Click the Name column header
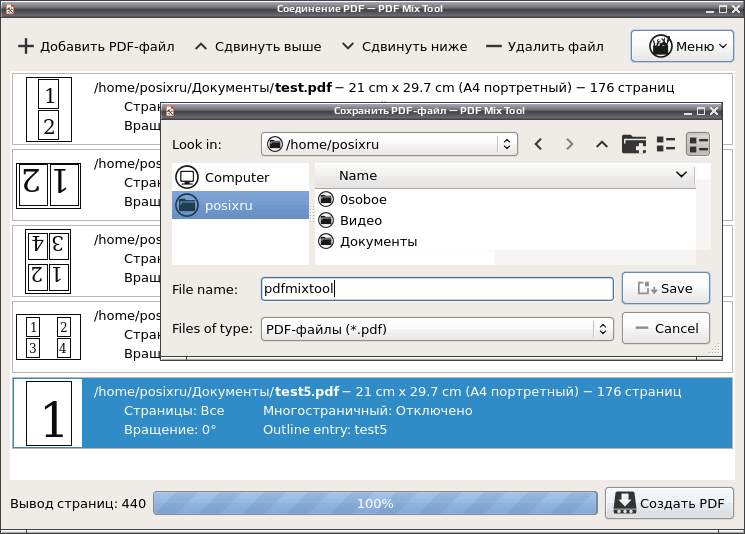The height and width of the screenshot is (534, 745). (505, 176)
